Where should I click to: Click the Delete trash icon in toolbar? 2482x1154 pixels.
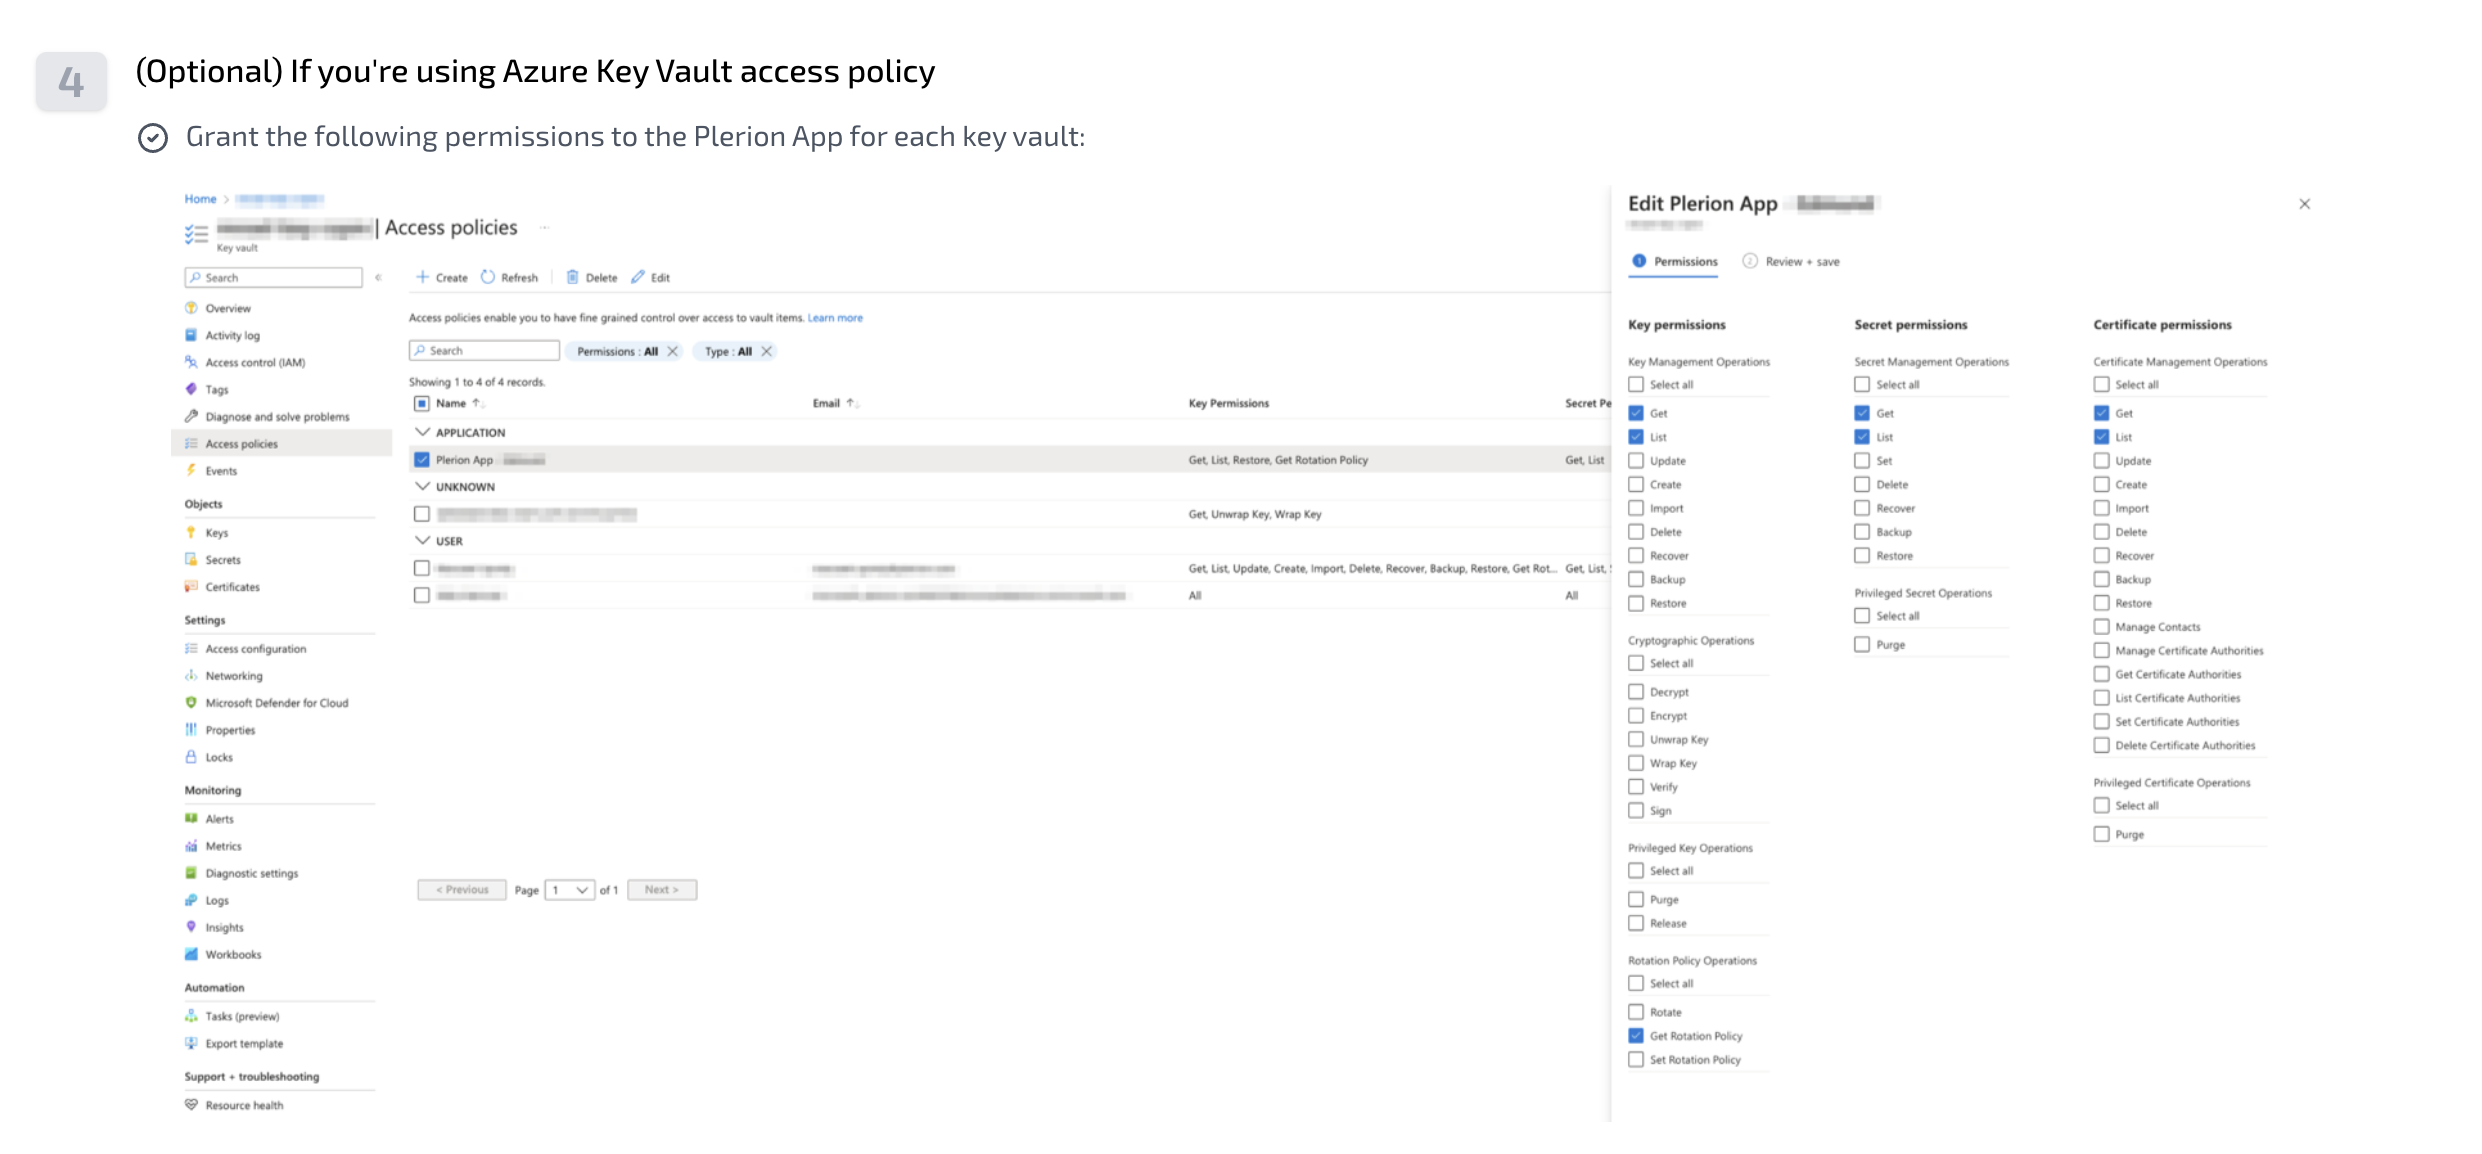[572, 277]
